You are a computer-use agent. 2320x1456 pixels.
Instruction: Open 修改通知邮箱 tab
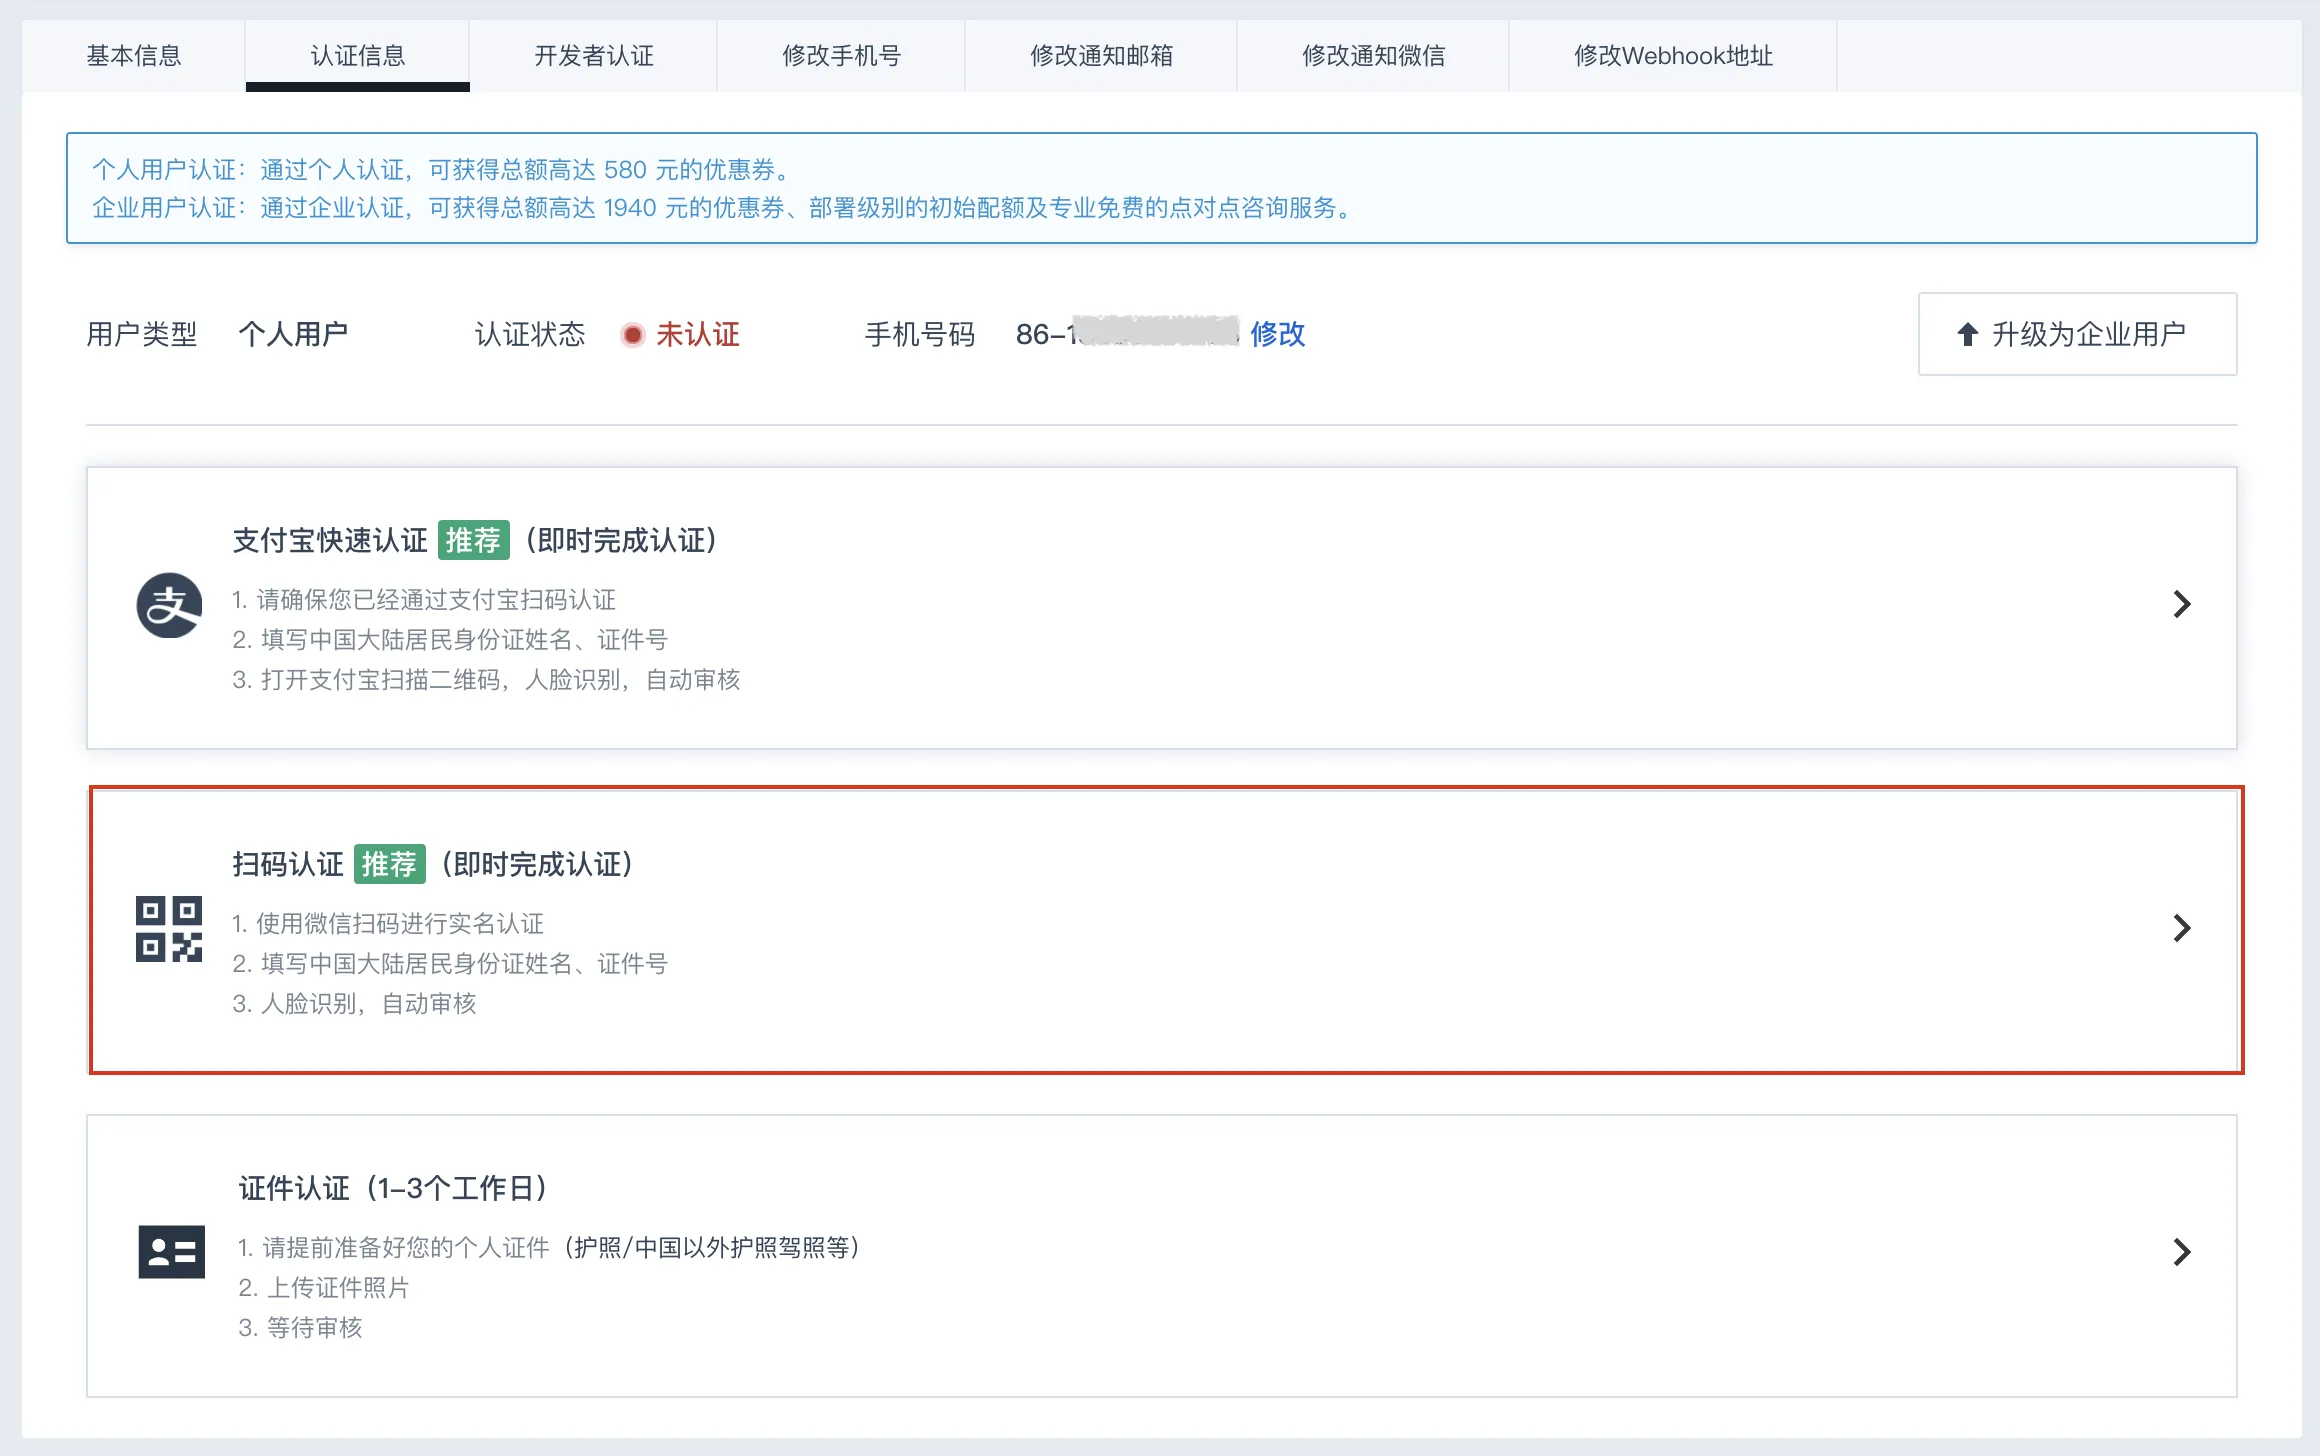pyautogui.click(x=1102, y=56)
